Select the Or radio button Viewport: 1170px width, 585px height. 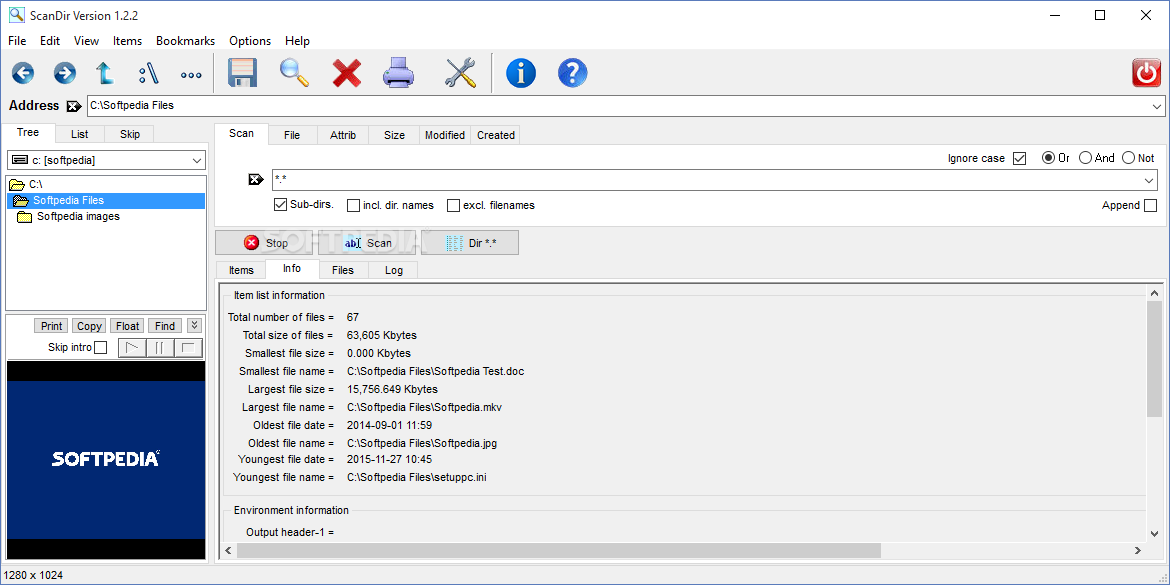(1048, 157)
